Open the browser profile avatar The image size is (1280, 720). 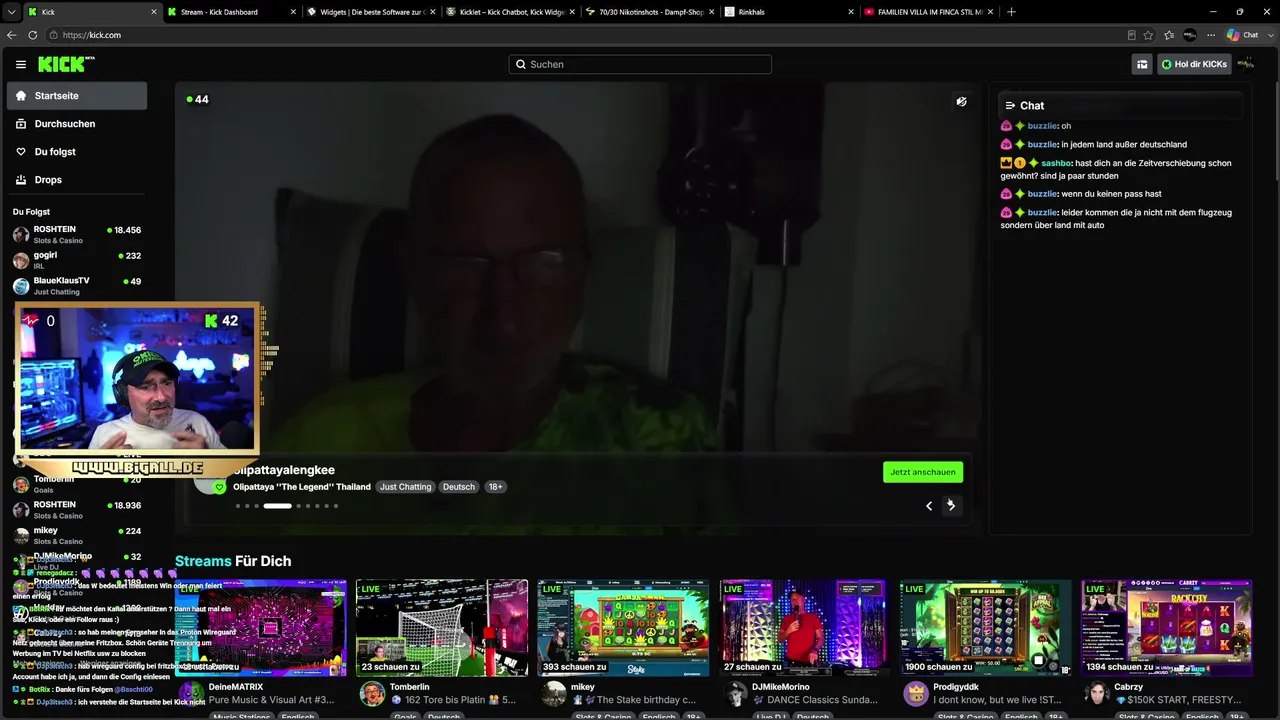[x=1190, y=35]
